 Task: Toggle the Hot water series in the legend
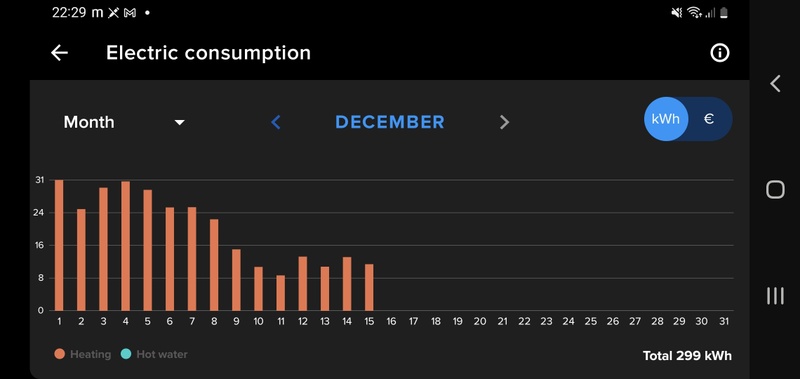coord(154,354)
